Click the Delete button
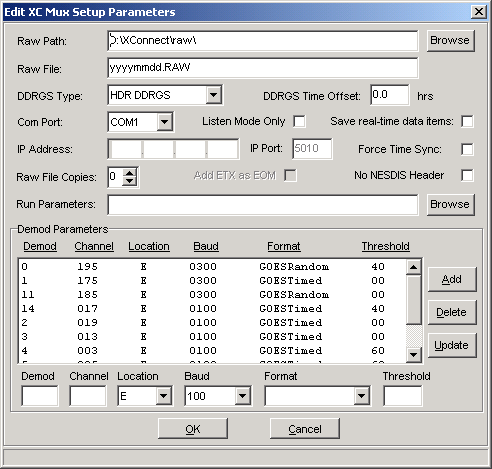Viewport: 492px width, 469px height. click(452, 312)
